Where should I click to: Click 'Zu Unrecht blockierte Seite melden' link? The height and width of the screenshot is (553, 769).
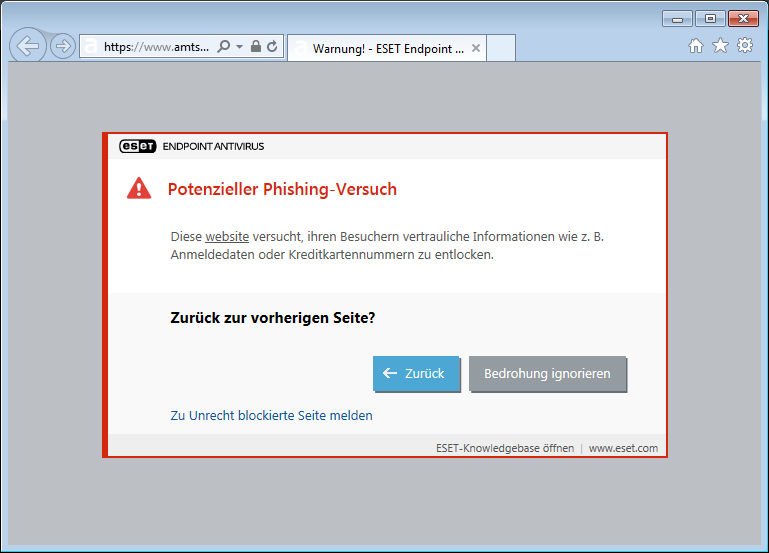point(271,415)
